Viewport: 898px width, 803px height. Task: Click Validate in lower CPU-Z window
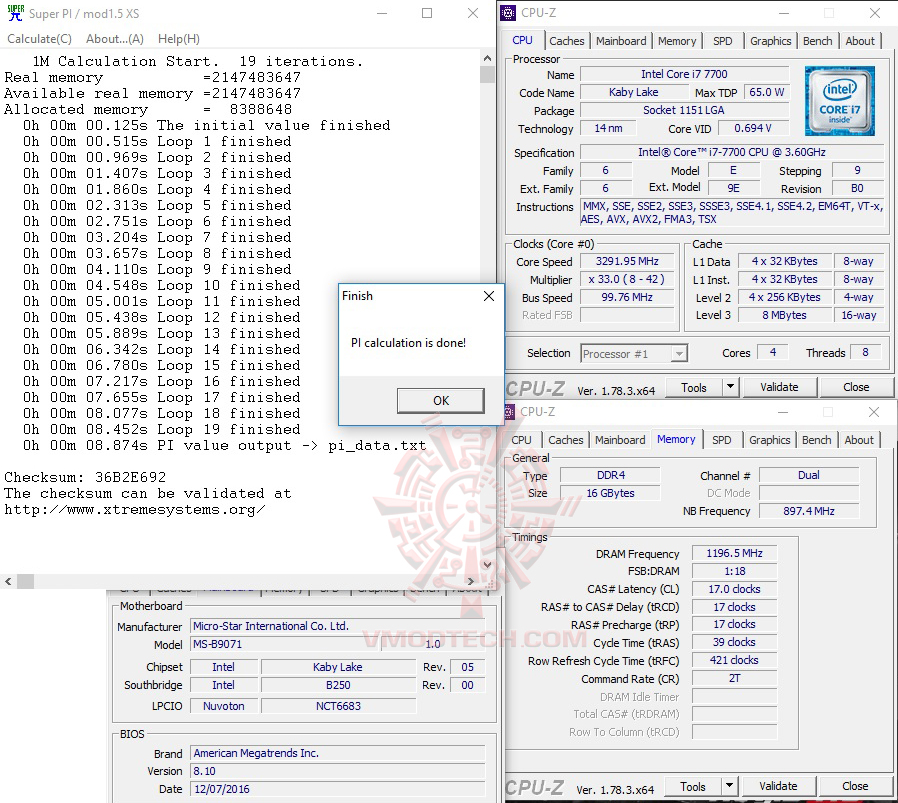pyautogui.click(x=778, y=787)
